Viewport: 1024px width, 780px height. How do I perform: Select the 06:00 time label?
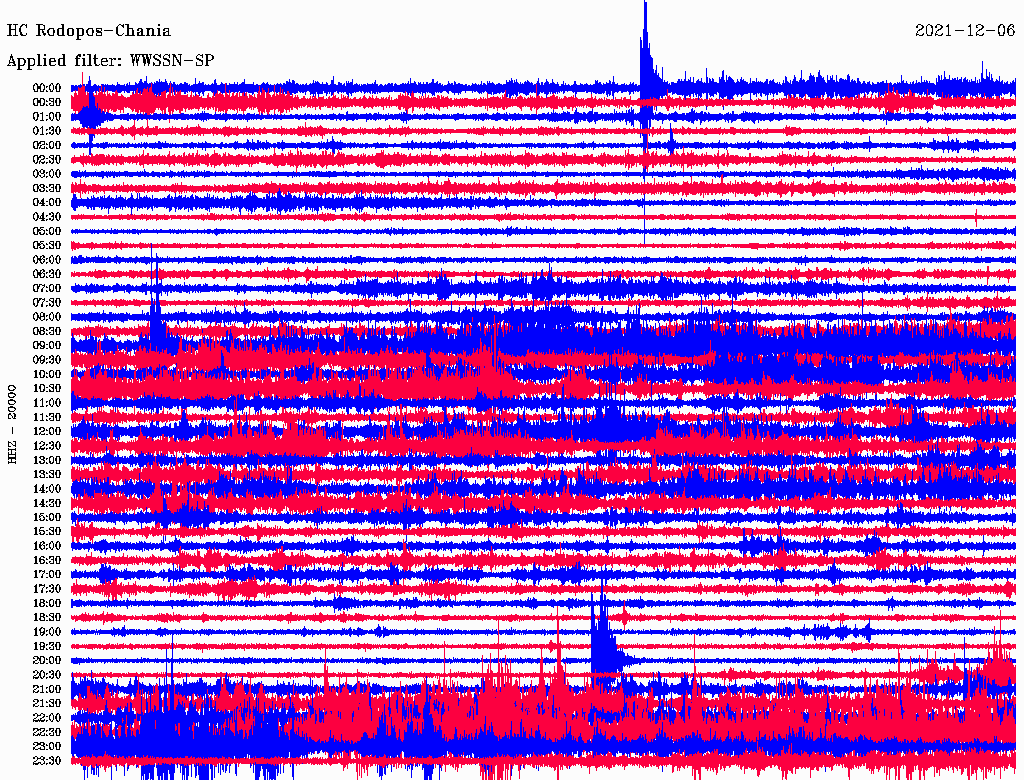pos(47,259)
